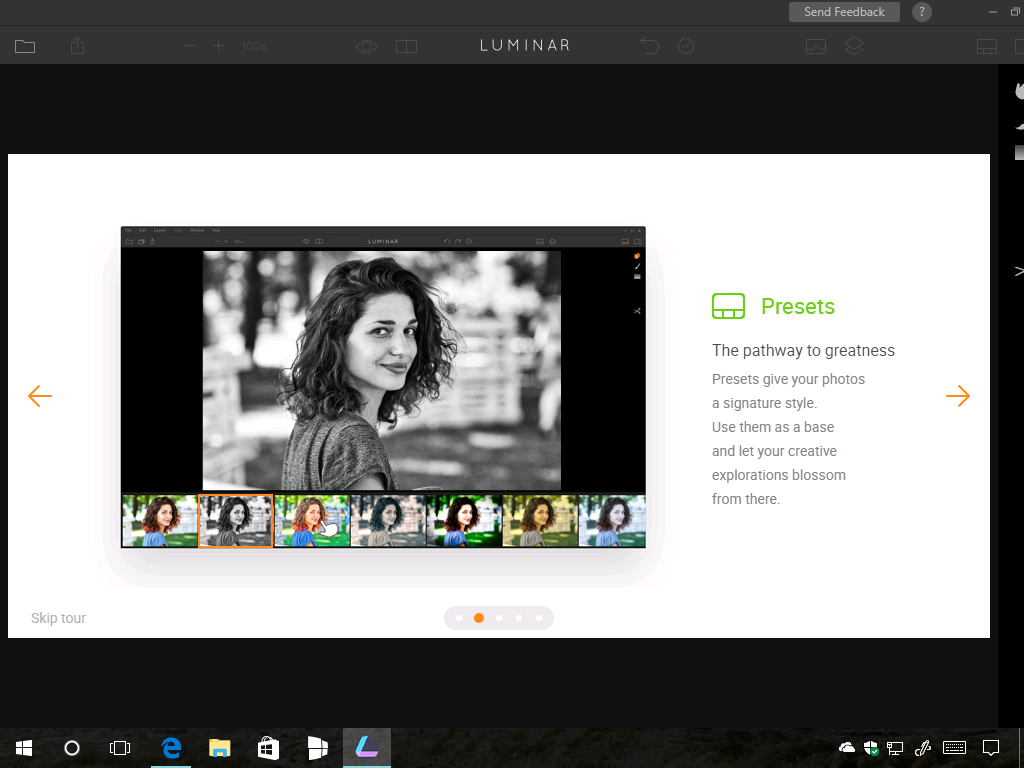
Task: Select the fifth tour page dot
Action: (x=539, y=618)
